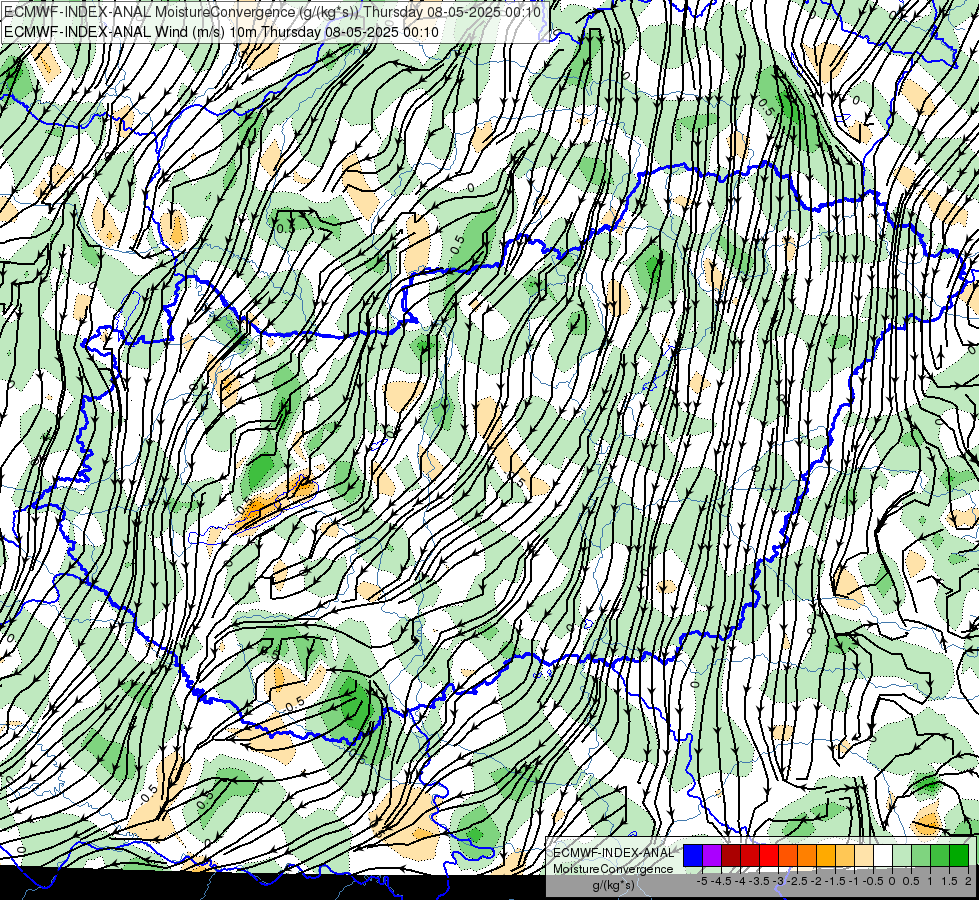The width and height of the screenshot is (979, 900).
Task: Select the orange swatch between -2.5 and -2
Action: (x=807, y=856)
